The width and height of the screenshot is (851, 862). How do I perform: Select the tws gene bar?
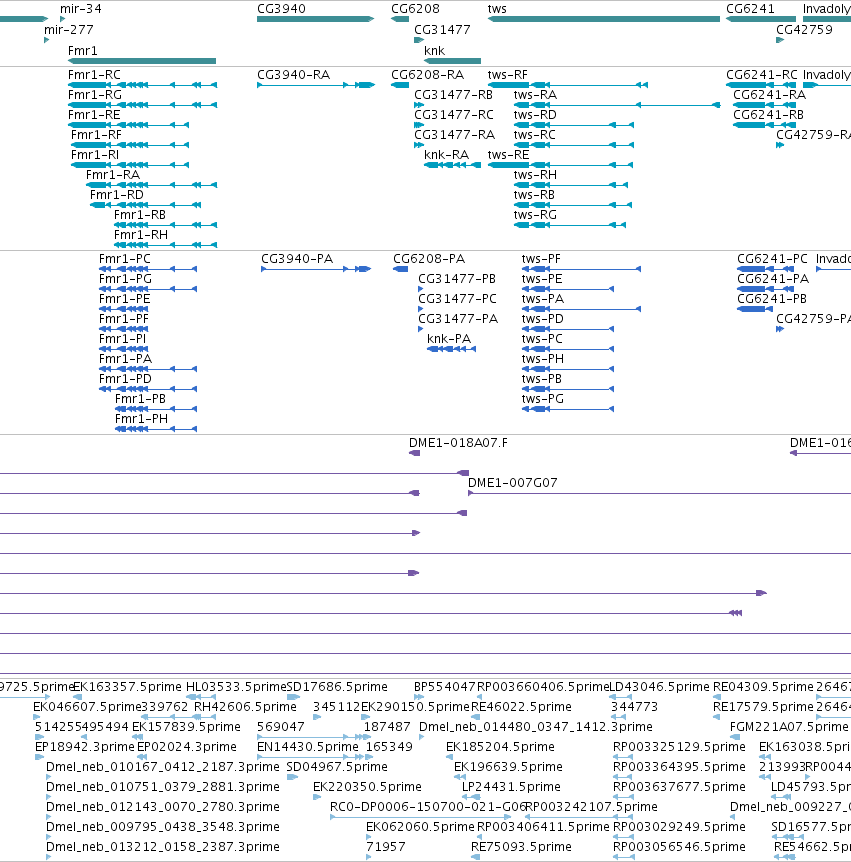[604, 19]
